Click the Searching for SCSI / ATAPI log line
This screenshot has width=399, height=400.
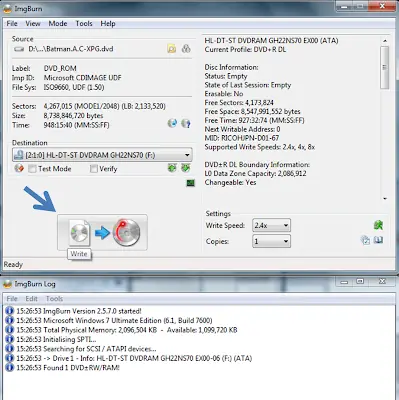(86, 349)
